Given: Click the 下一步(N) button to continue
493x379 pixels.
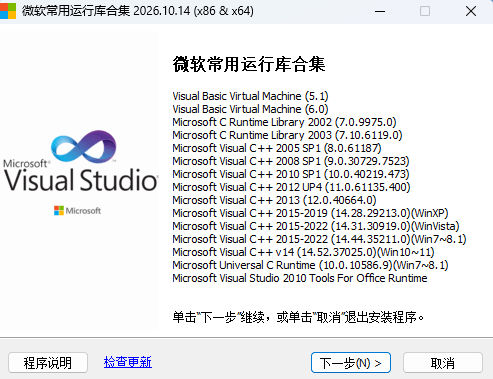Looking at the screenshot, I should 351,362.
